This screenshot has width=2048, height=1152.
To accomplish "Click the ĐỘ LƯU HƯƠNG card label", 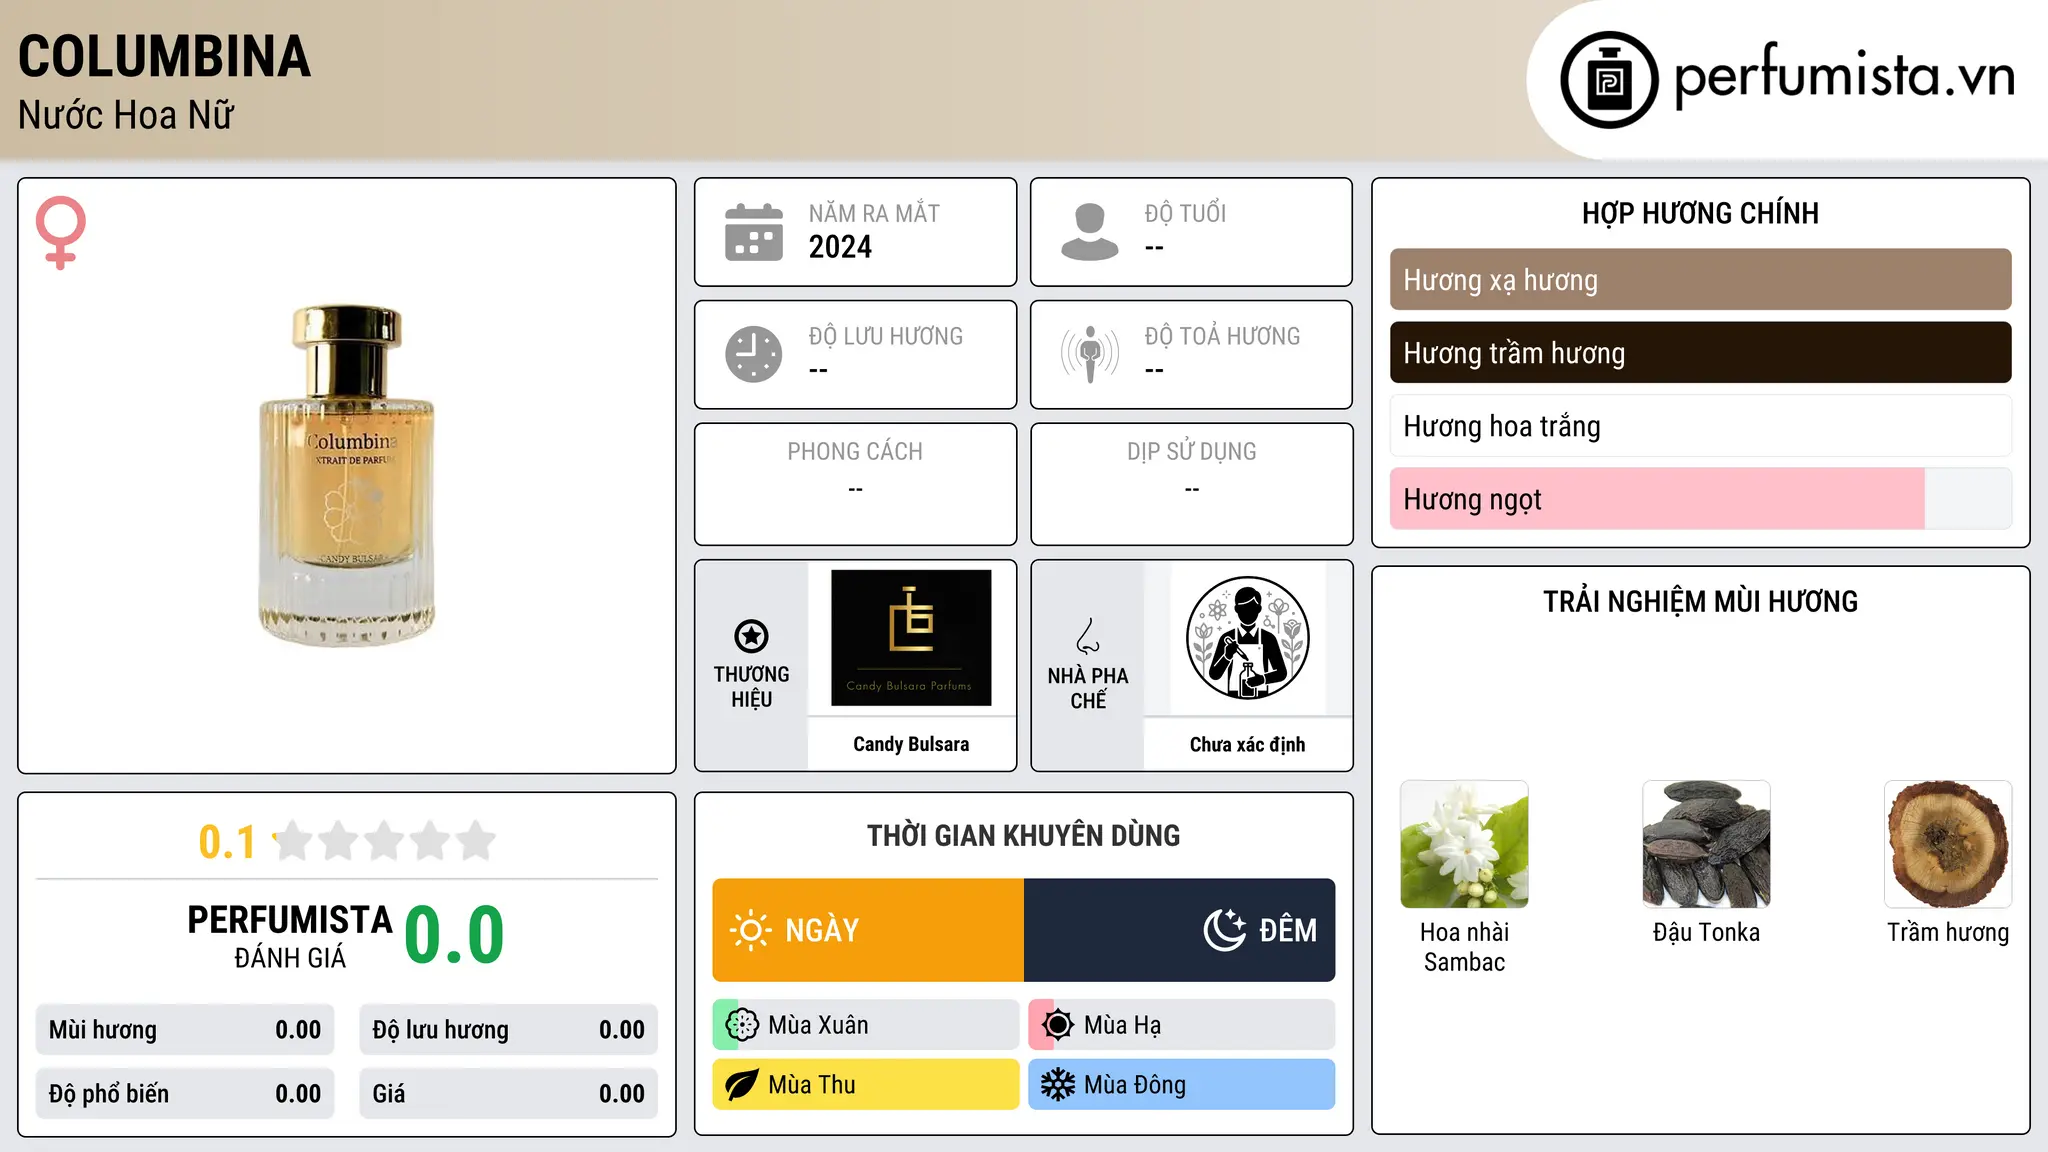I will [x=886, y=336].
